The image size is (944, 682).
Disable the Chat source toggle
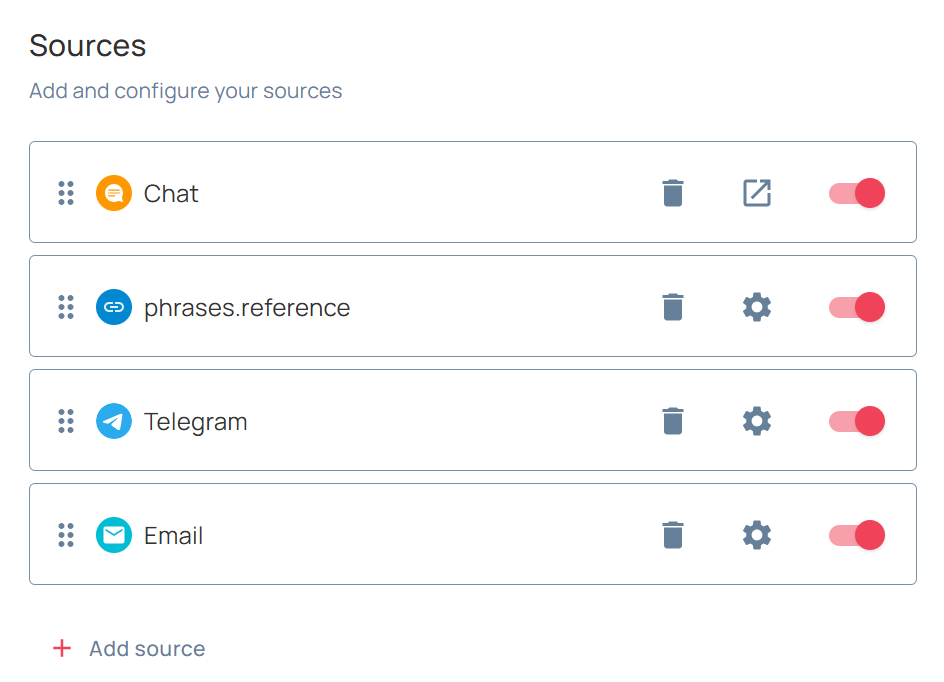[857, 193]
